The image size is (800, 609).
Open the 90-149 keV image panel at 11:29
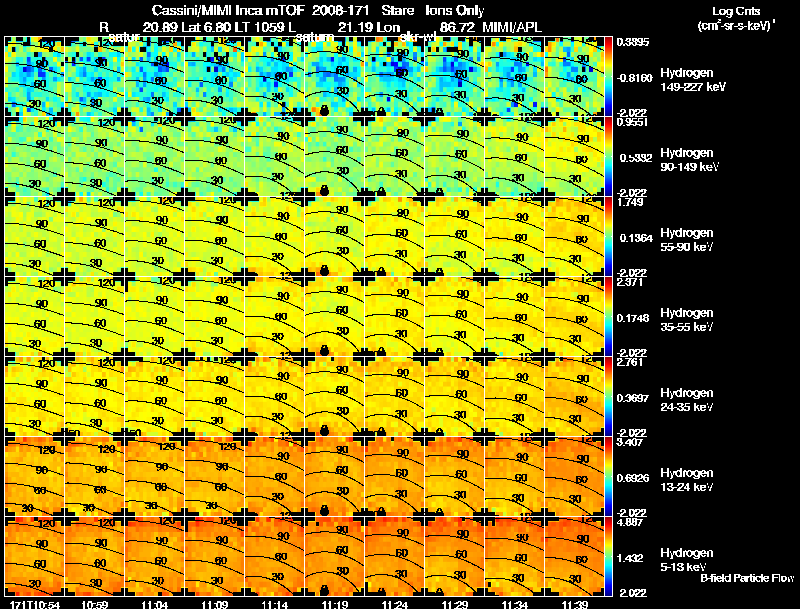[454, 157]
